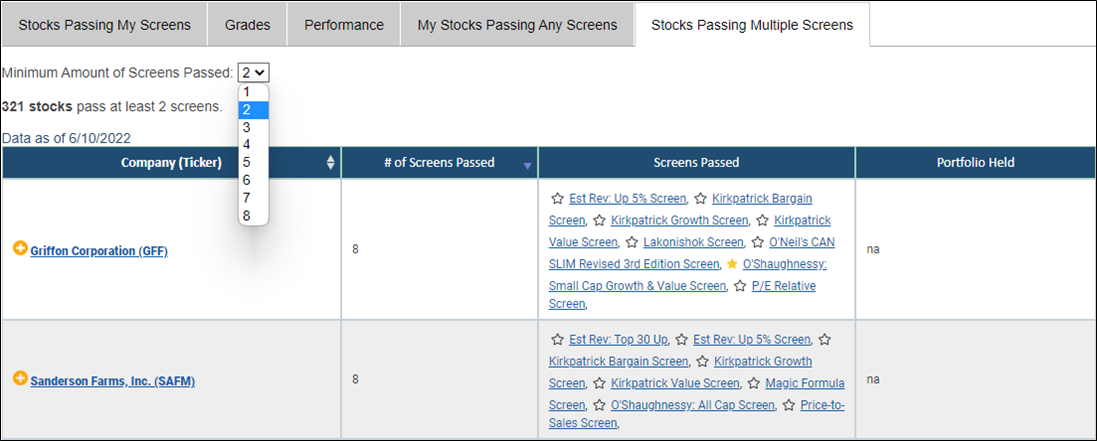Star the Magic Formula Screen
This screenshot has width=1097, height=441.
(754, 383)
